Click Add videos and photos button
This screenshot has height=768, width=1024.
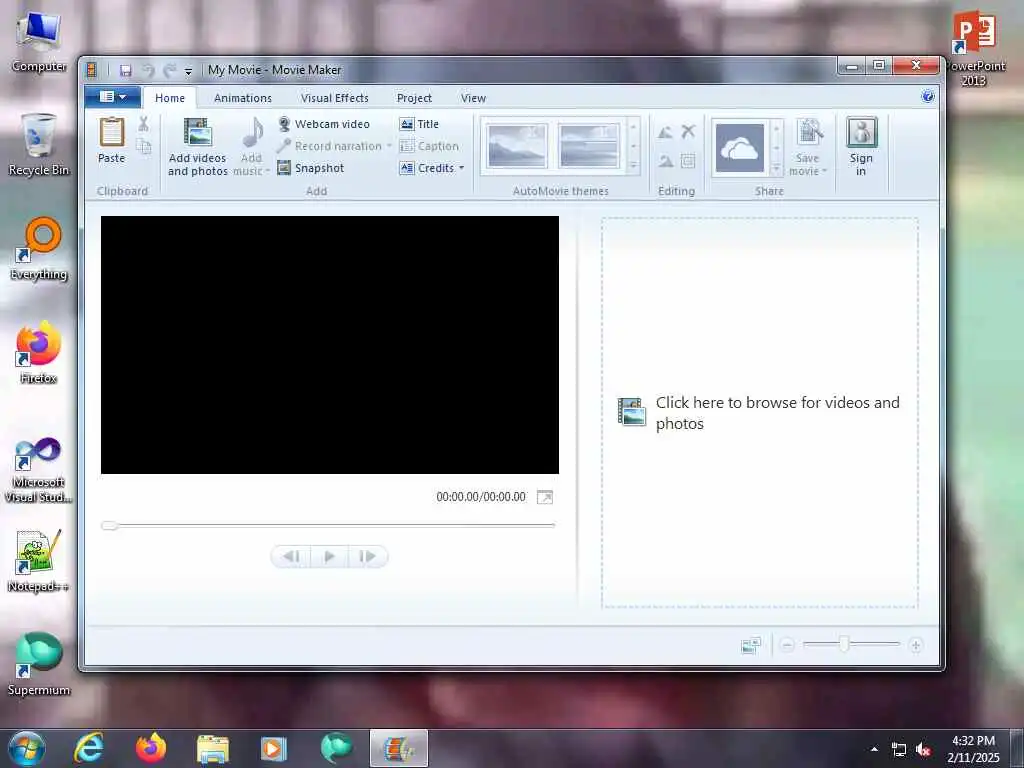click(197, 146)
